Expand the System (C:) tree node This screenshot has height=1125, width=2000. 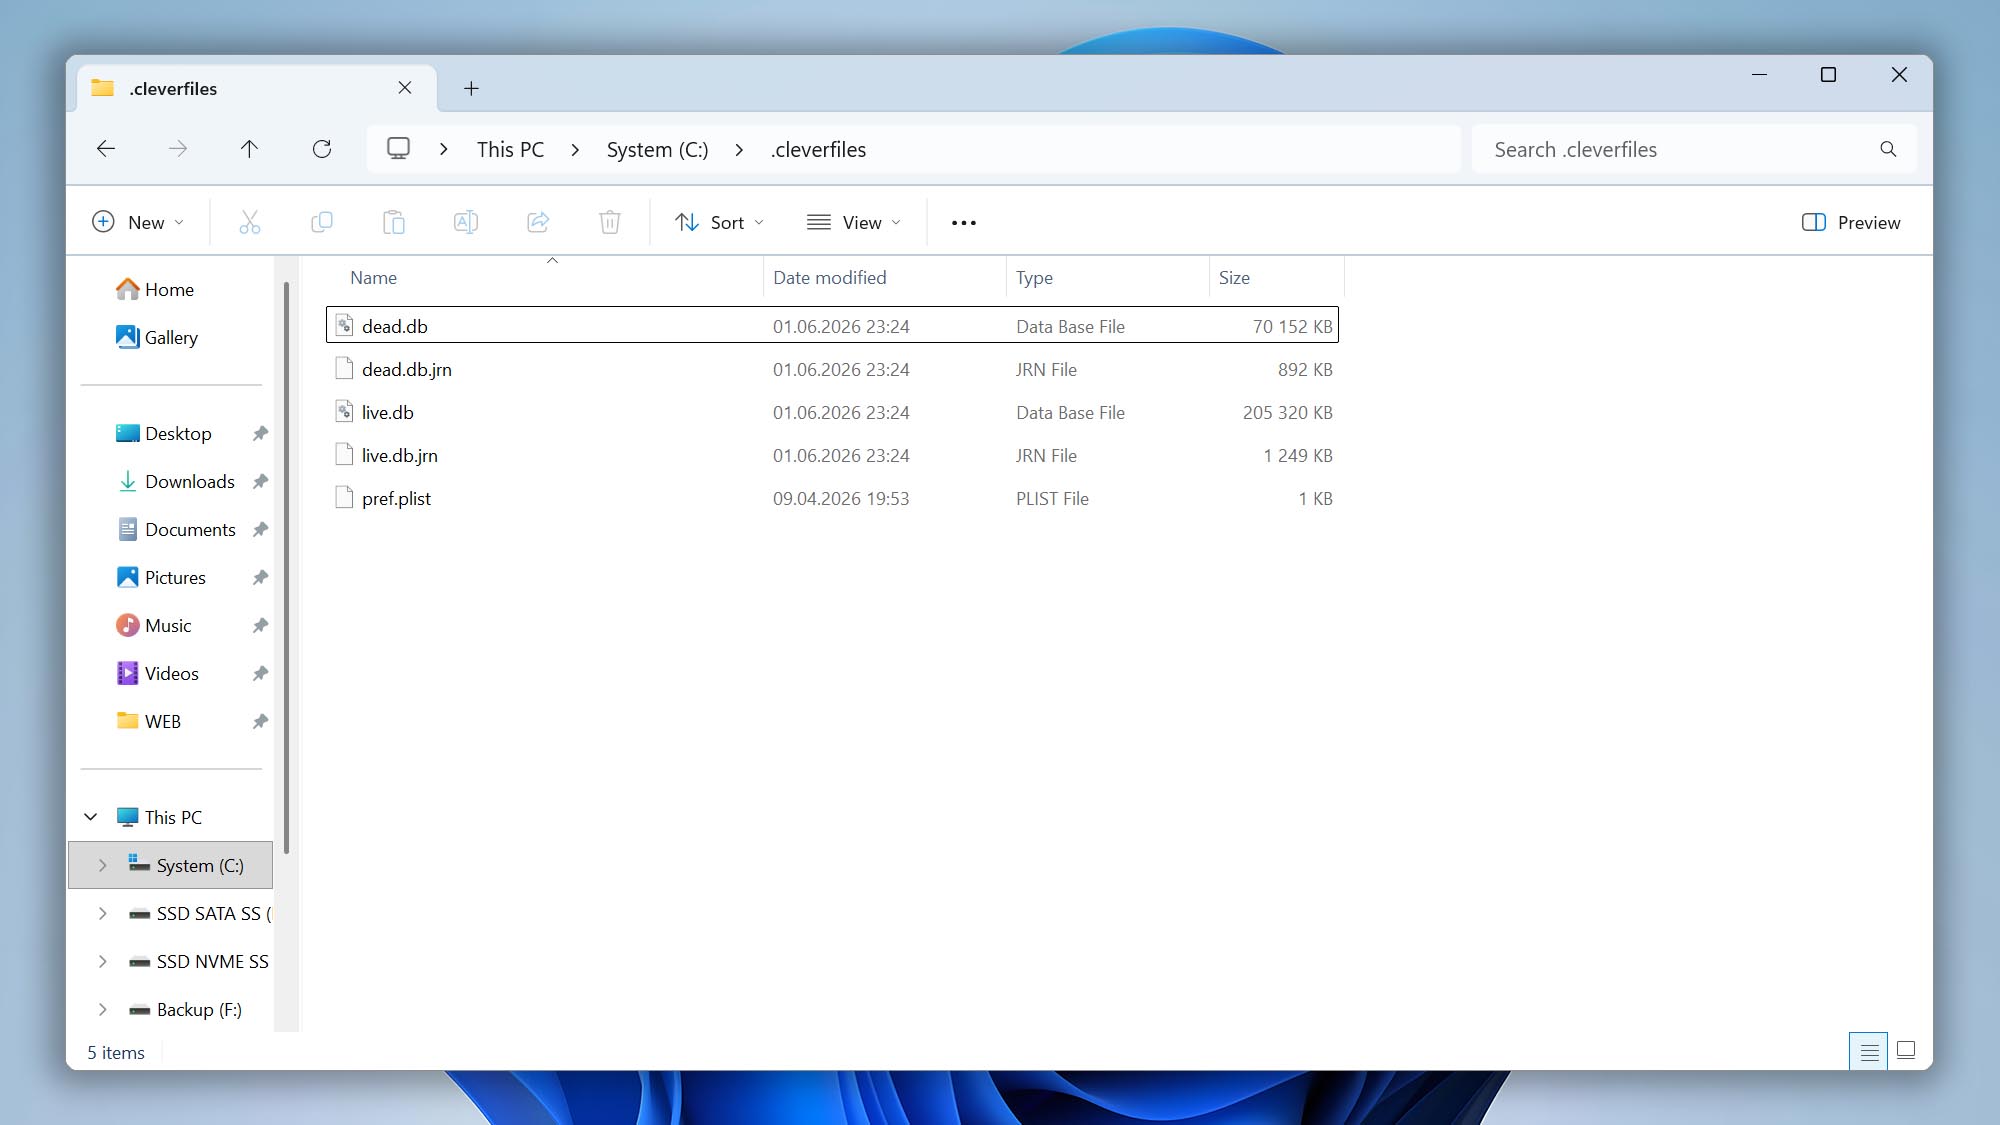(x=102, y=865)
